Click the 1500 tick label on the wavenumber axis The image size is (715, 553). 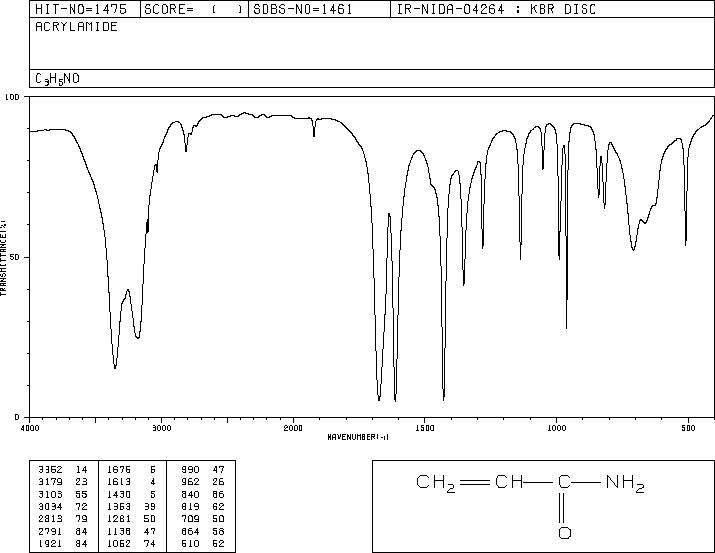[425, 428]
